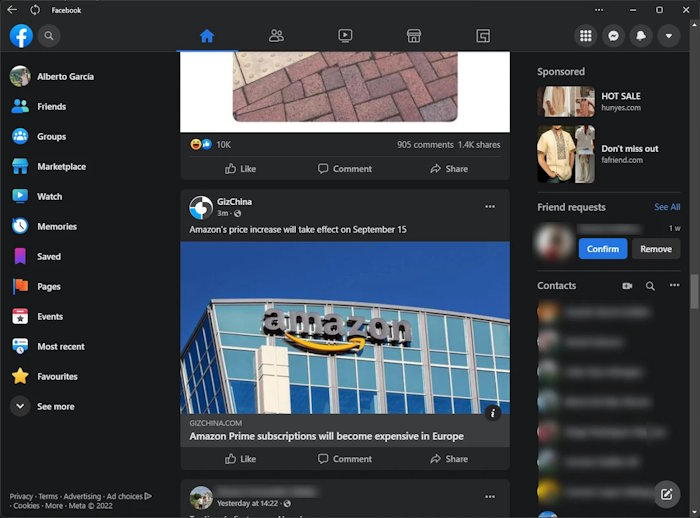Open the window's three-dot menu in title bar
Viewport: 700px width, 518px height.
coord(599,10)
